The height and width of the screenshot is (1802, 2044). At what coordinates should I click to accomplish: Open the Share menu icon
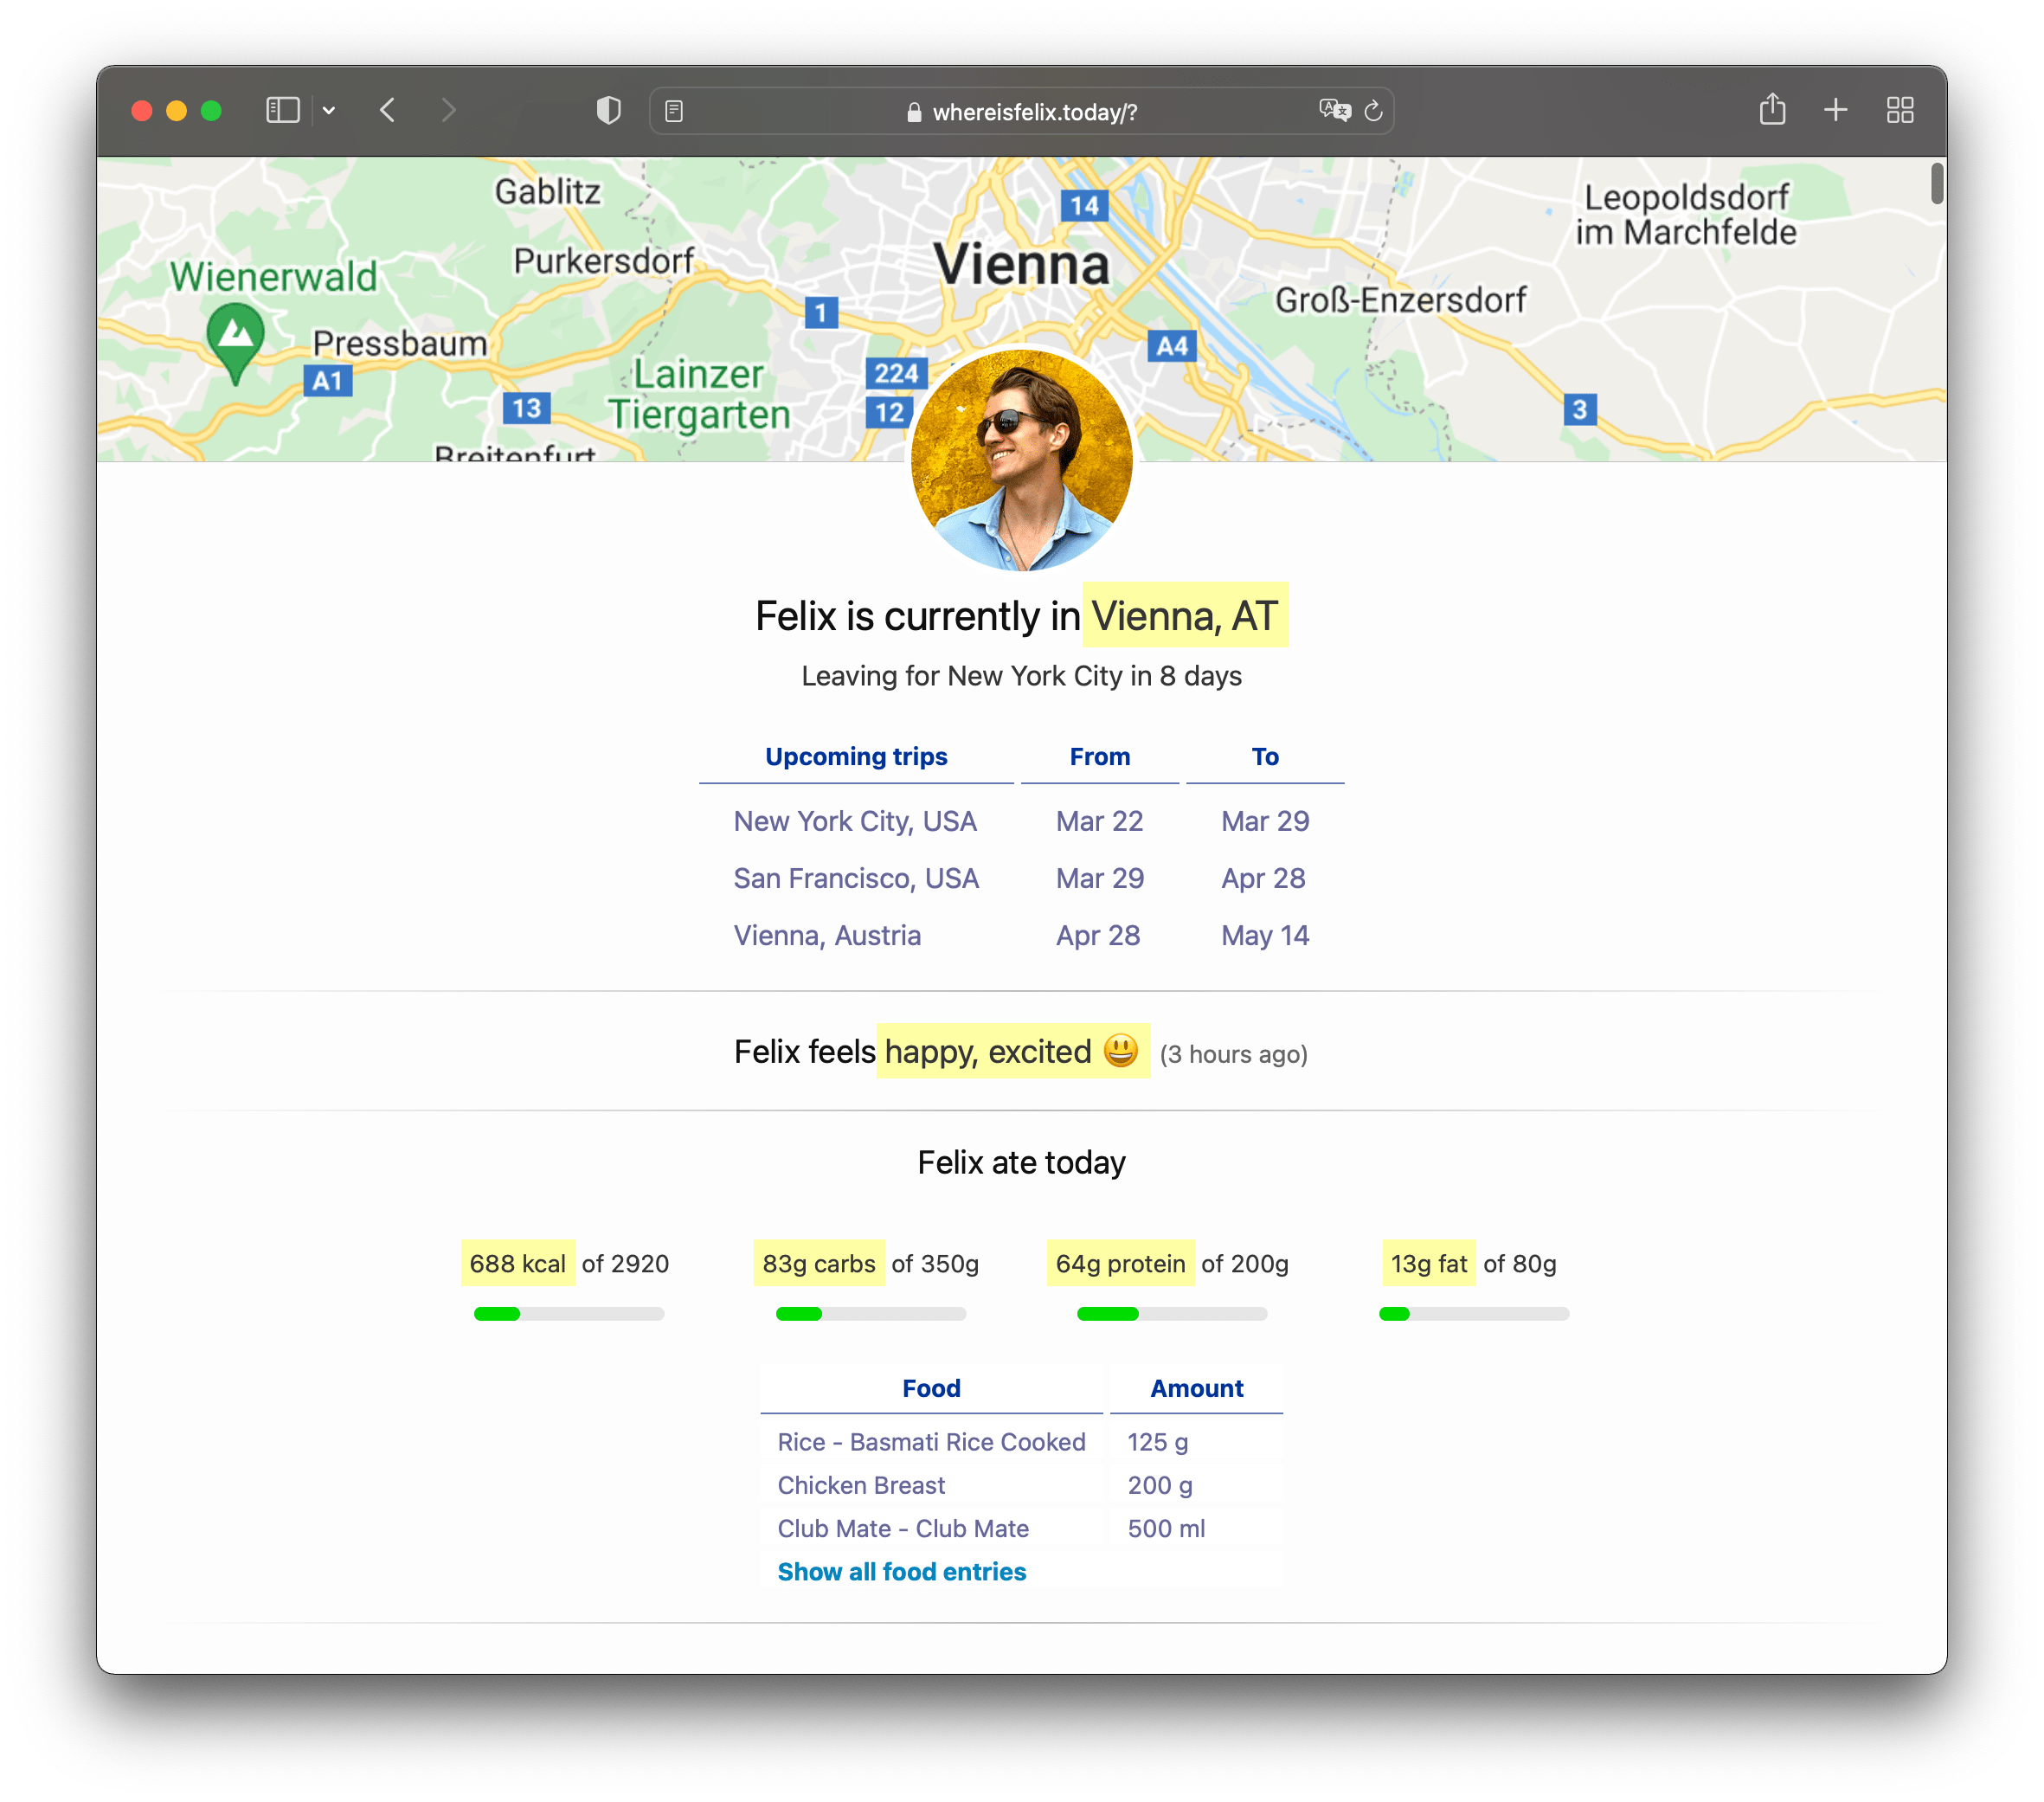(x=1772, y=109)
